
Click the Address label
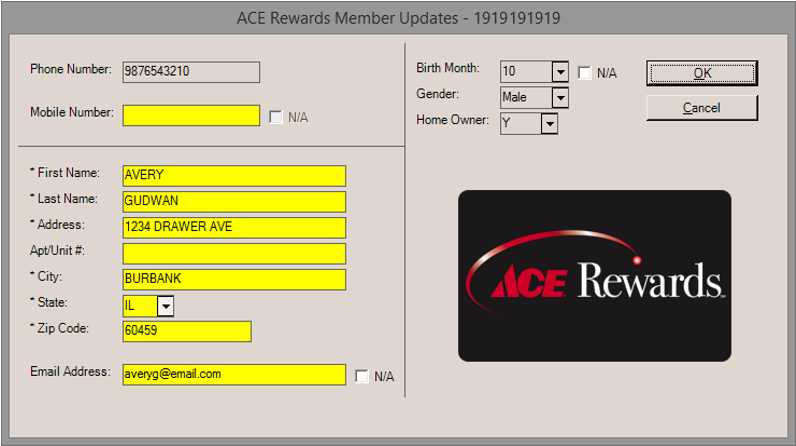pos(57,224)
